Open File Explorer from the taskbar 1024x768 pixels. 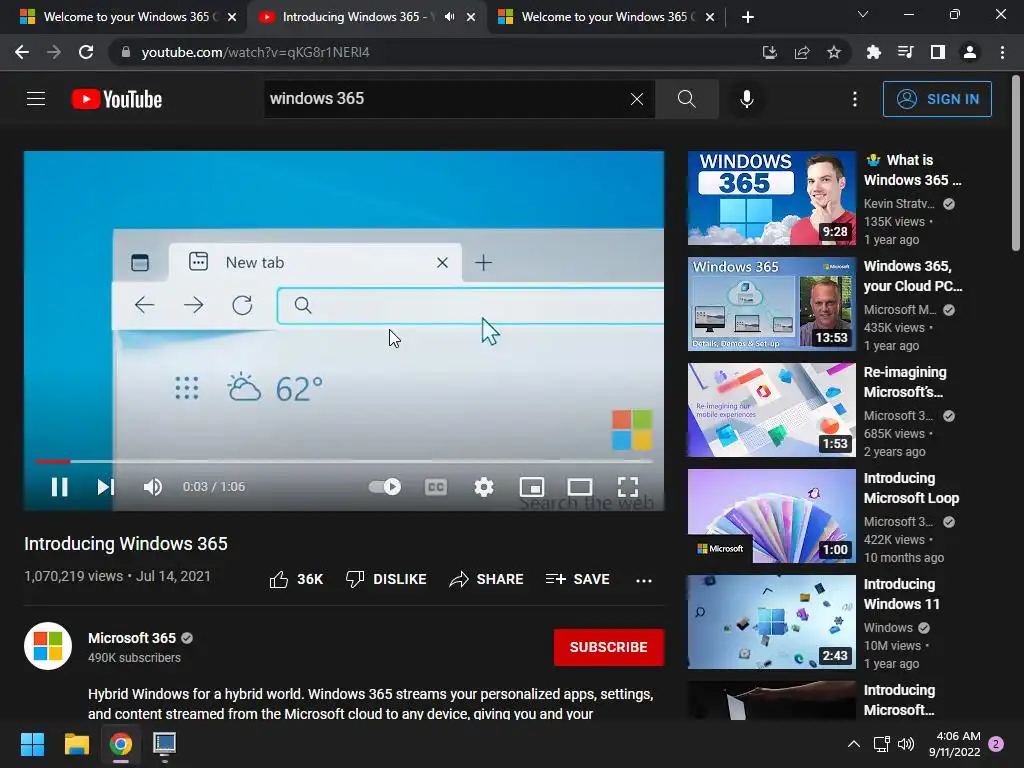(x=76, y=744)
